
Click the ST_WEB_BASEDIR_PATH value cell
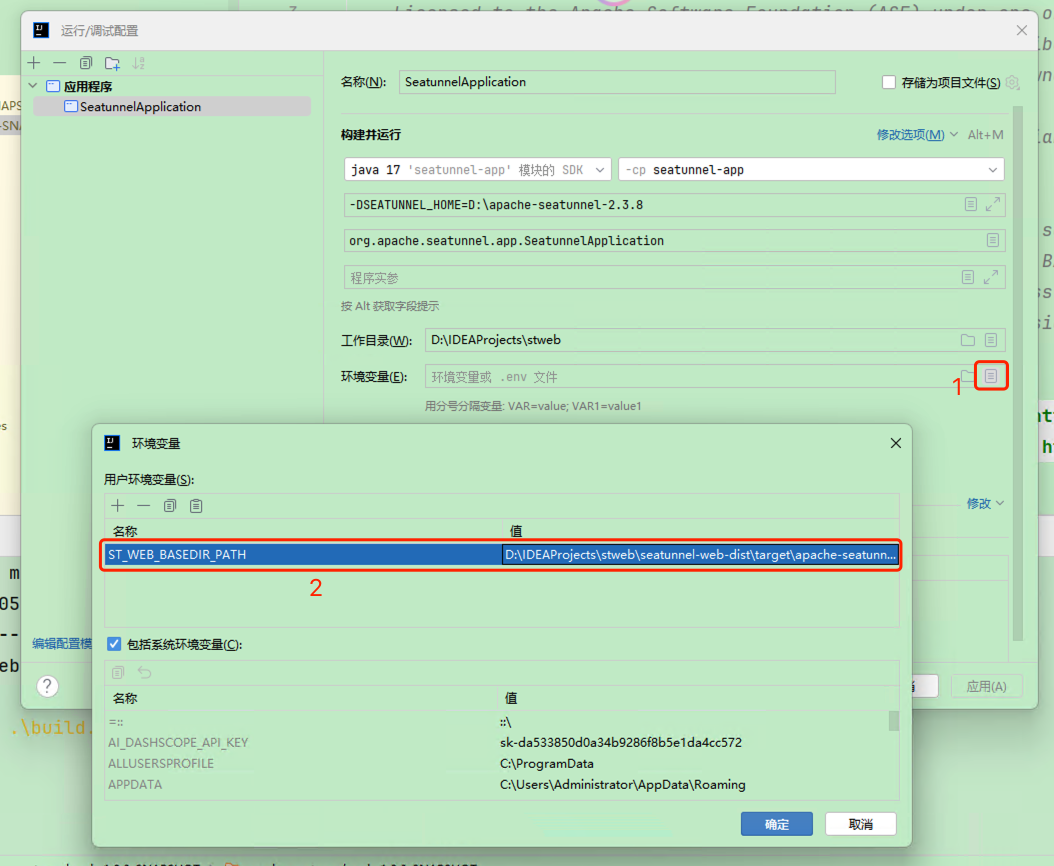tap(700, 555)
